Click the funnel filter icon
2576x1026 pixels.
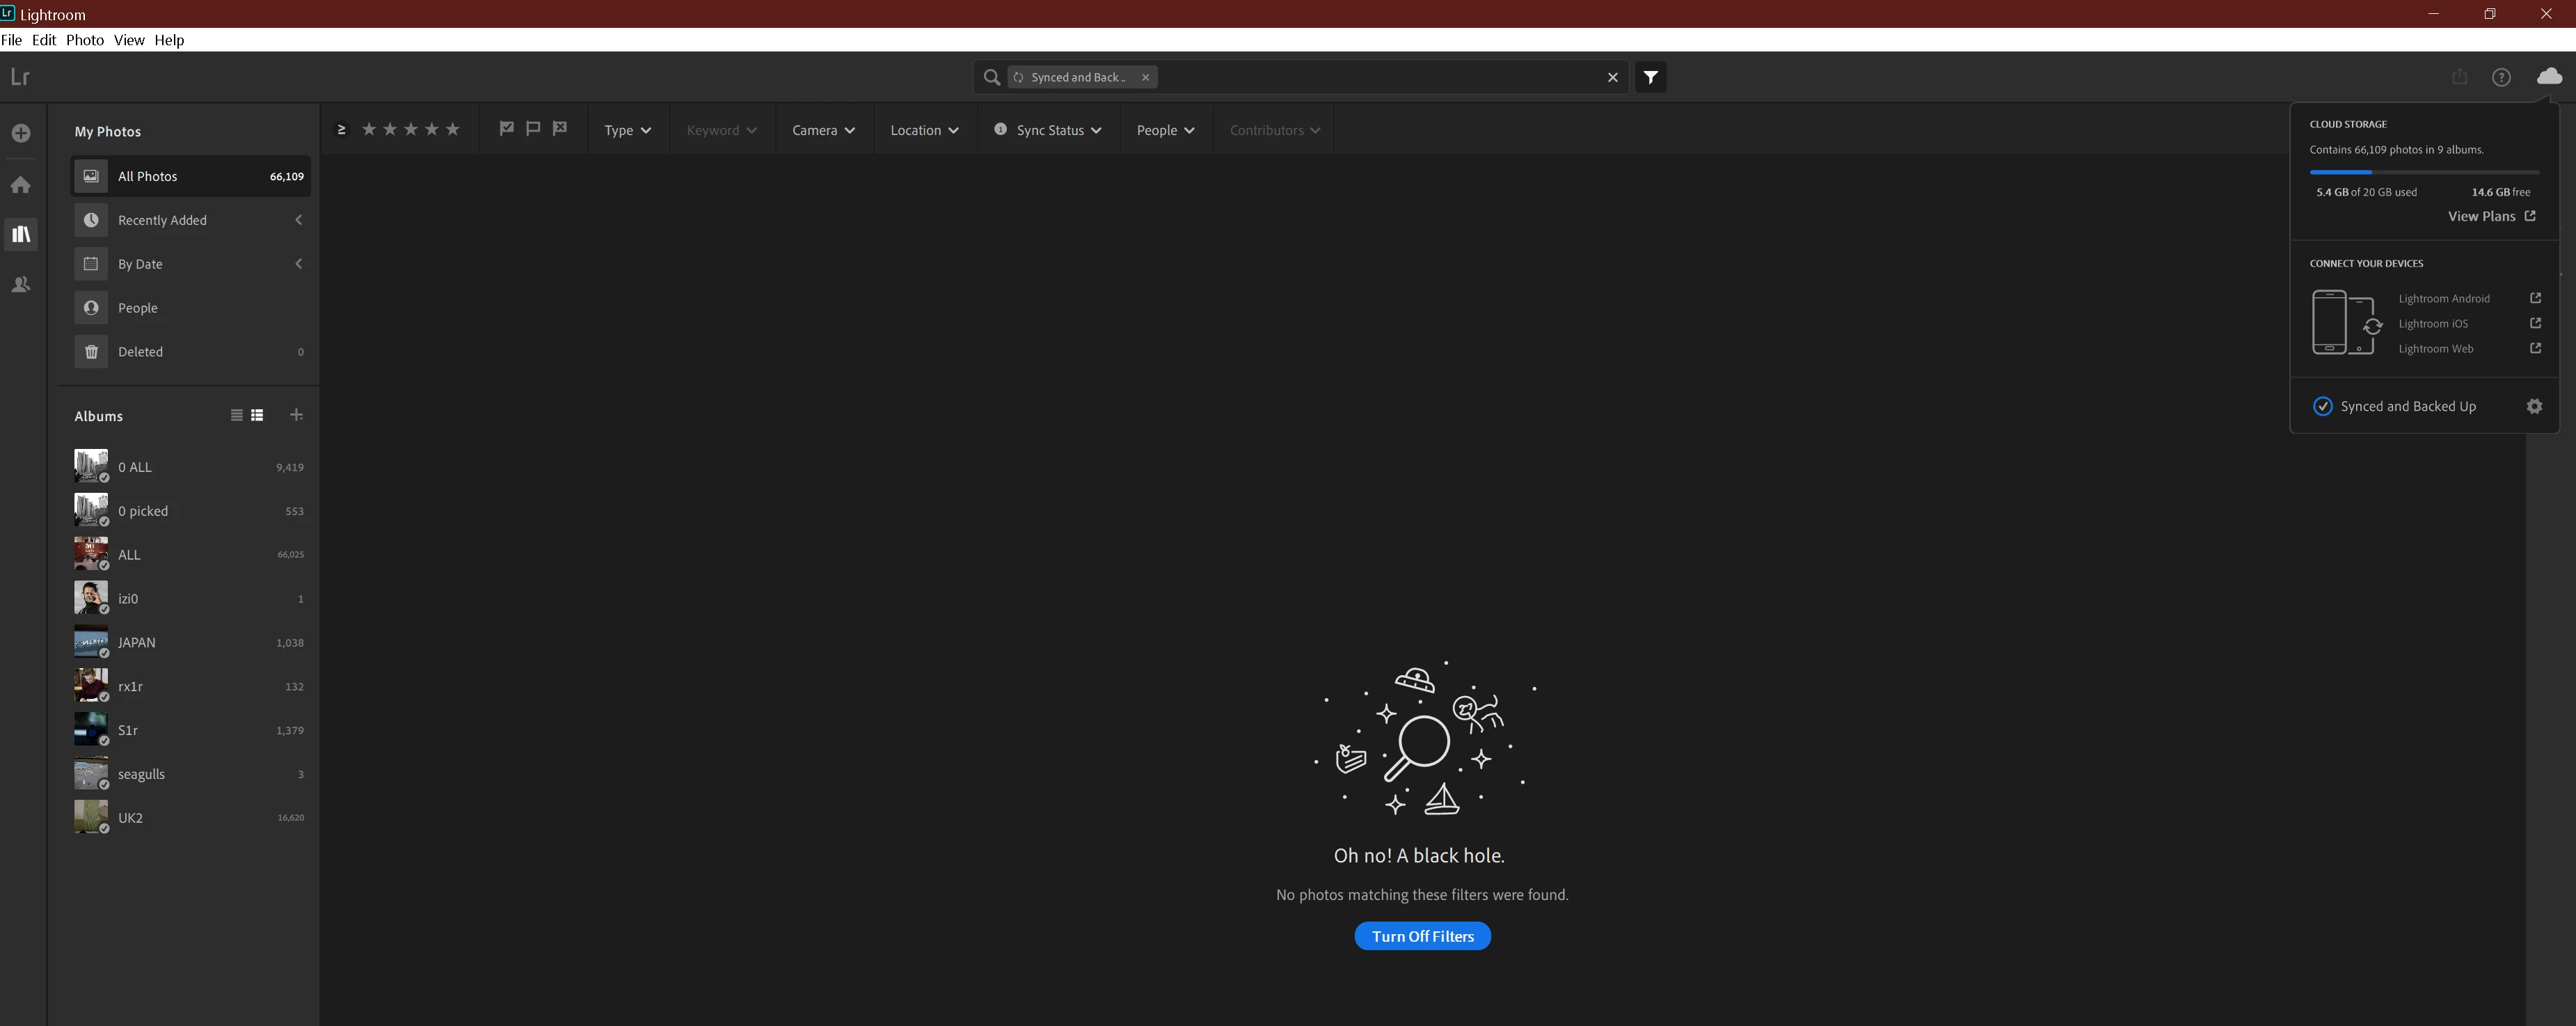pyautogui.click(x=1650, y=77)
